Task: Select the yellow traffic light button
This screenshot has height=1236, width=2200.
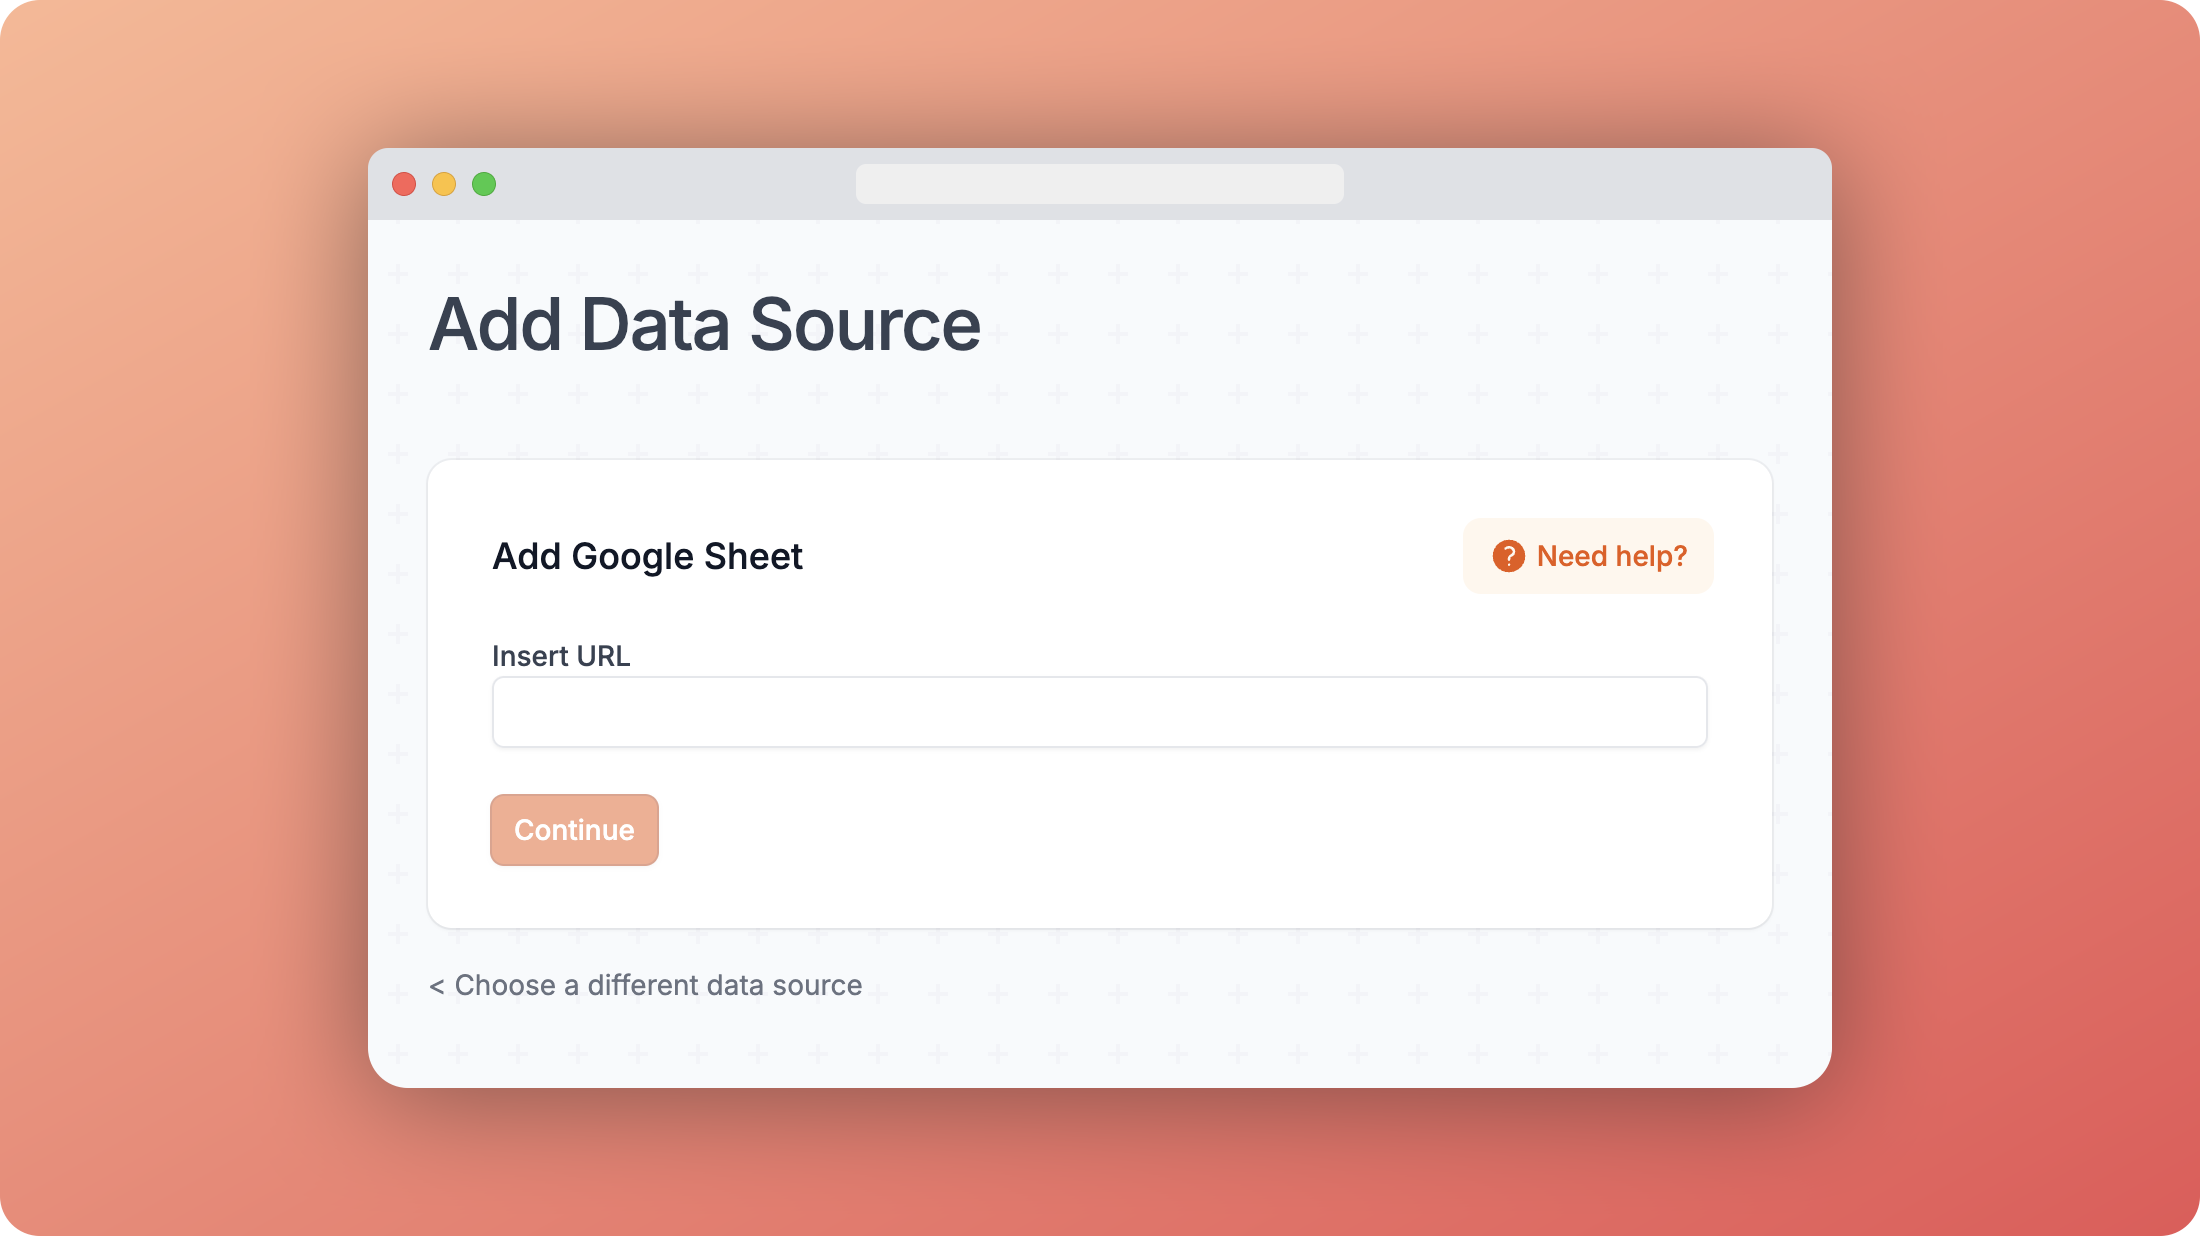Action: pyautogui.click(x=444, y=184)
